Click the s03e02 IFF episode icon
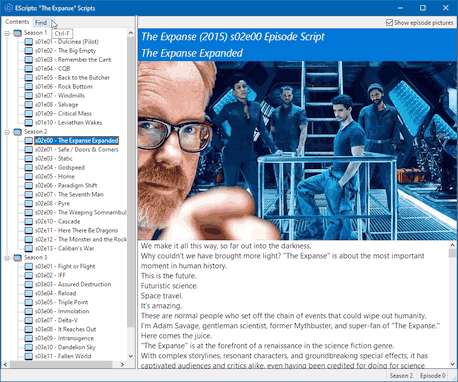Viewport: 458px width, 382px height. click(29, 275)
